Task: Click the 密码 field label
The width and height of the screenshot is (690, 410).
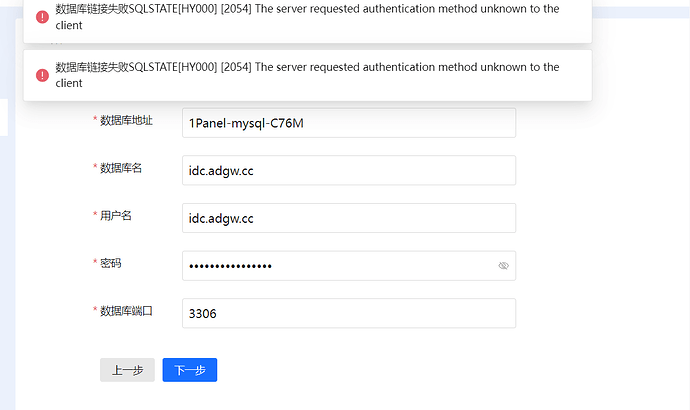Action: (x=111, y=263)
